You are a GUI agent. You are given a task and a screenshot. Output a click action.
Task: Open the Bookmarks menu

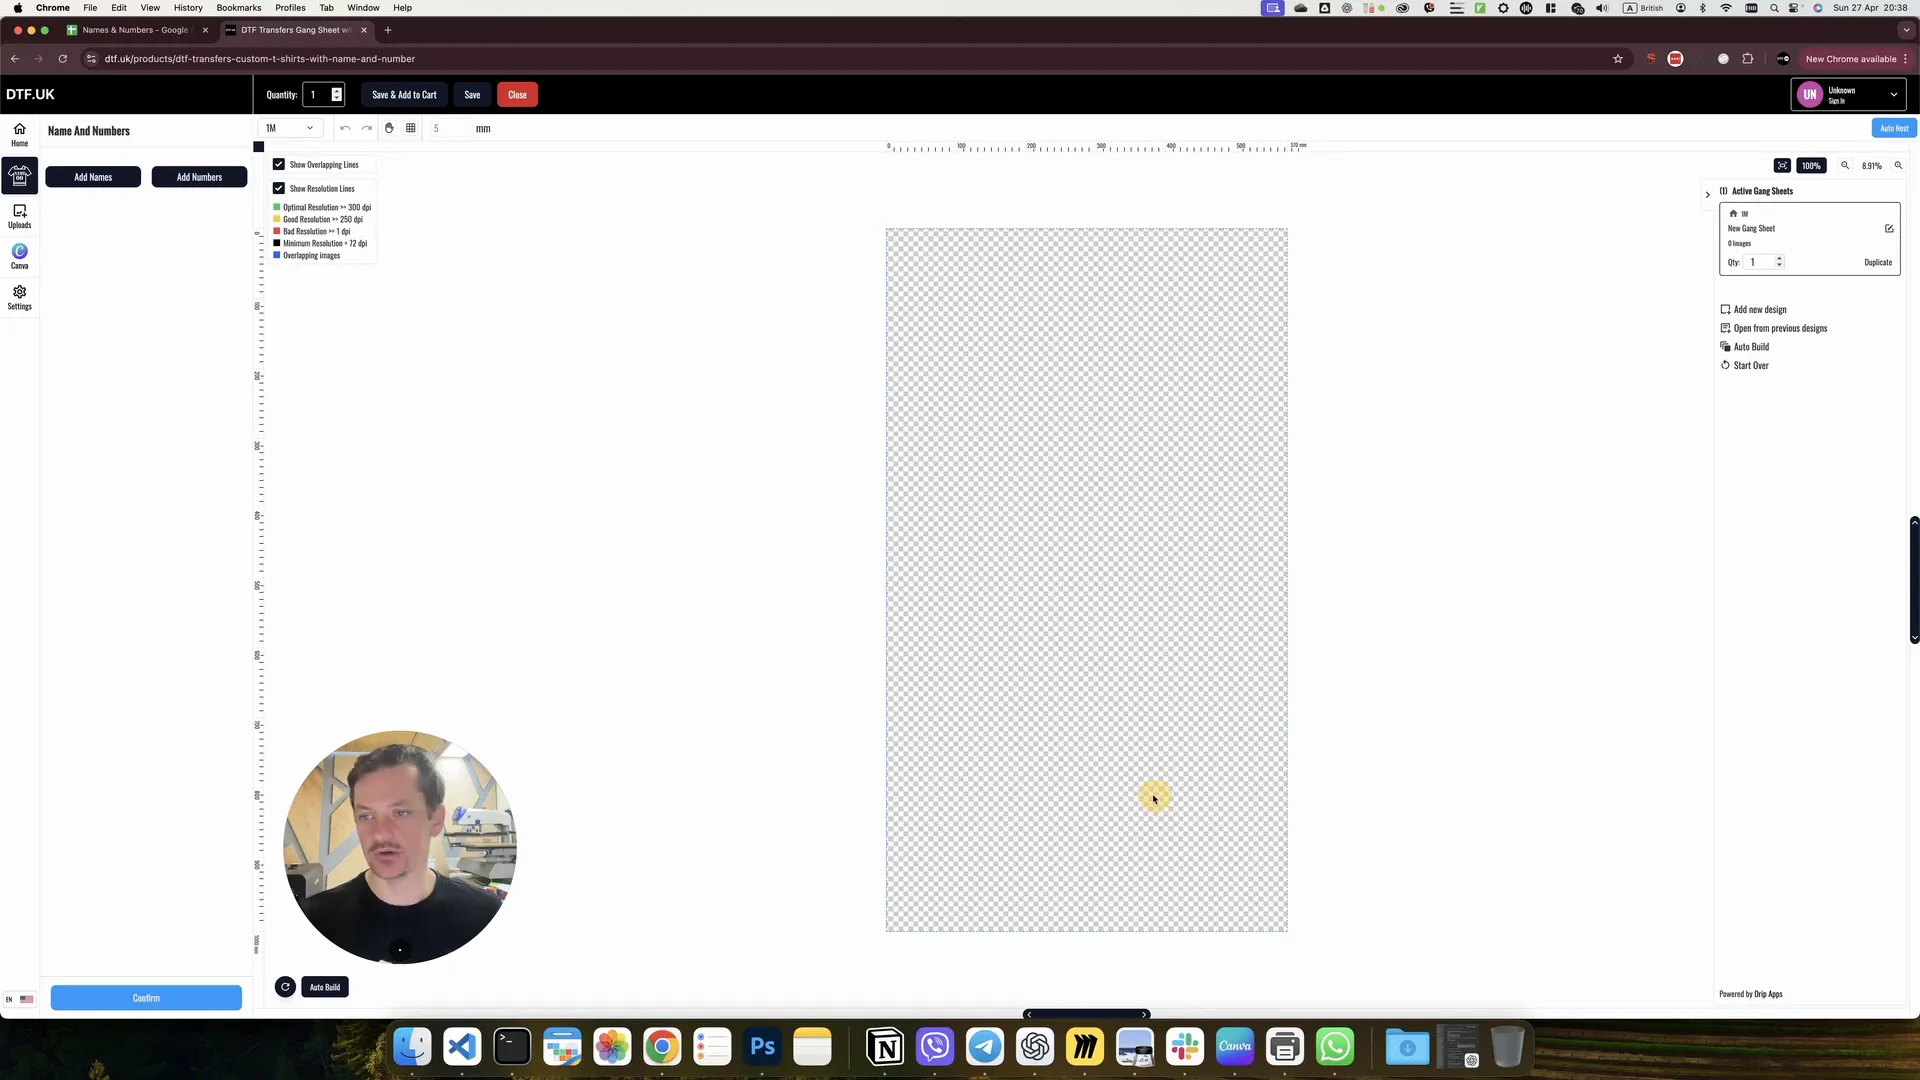click(238, 8)
